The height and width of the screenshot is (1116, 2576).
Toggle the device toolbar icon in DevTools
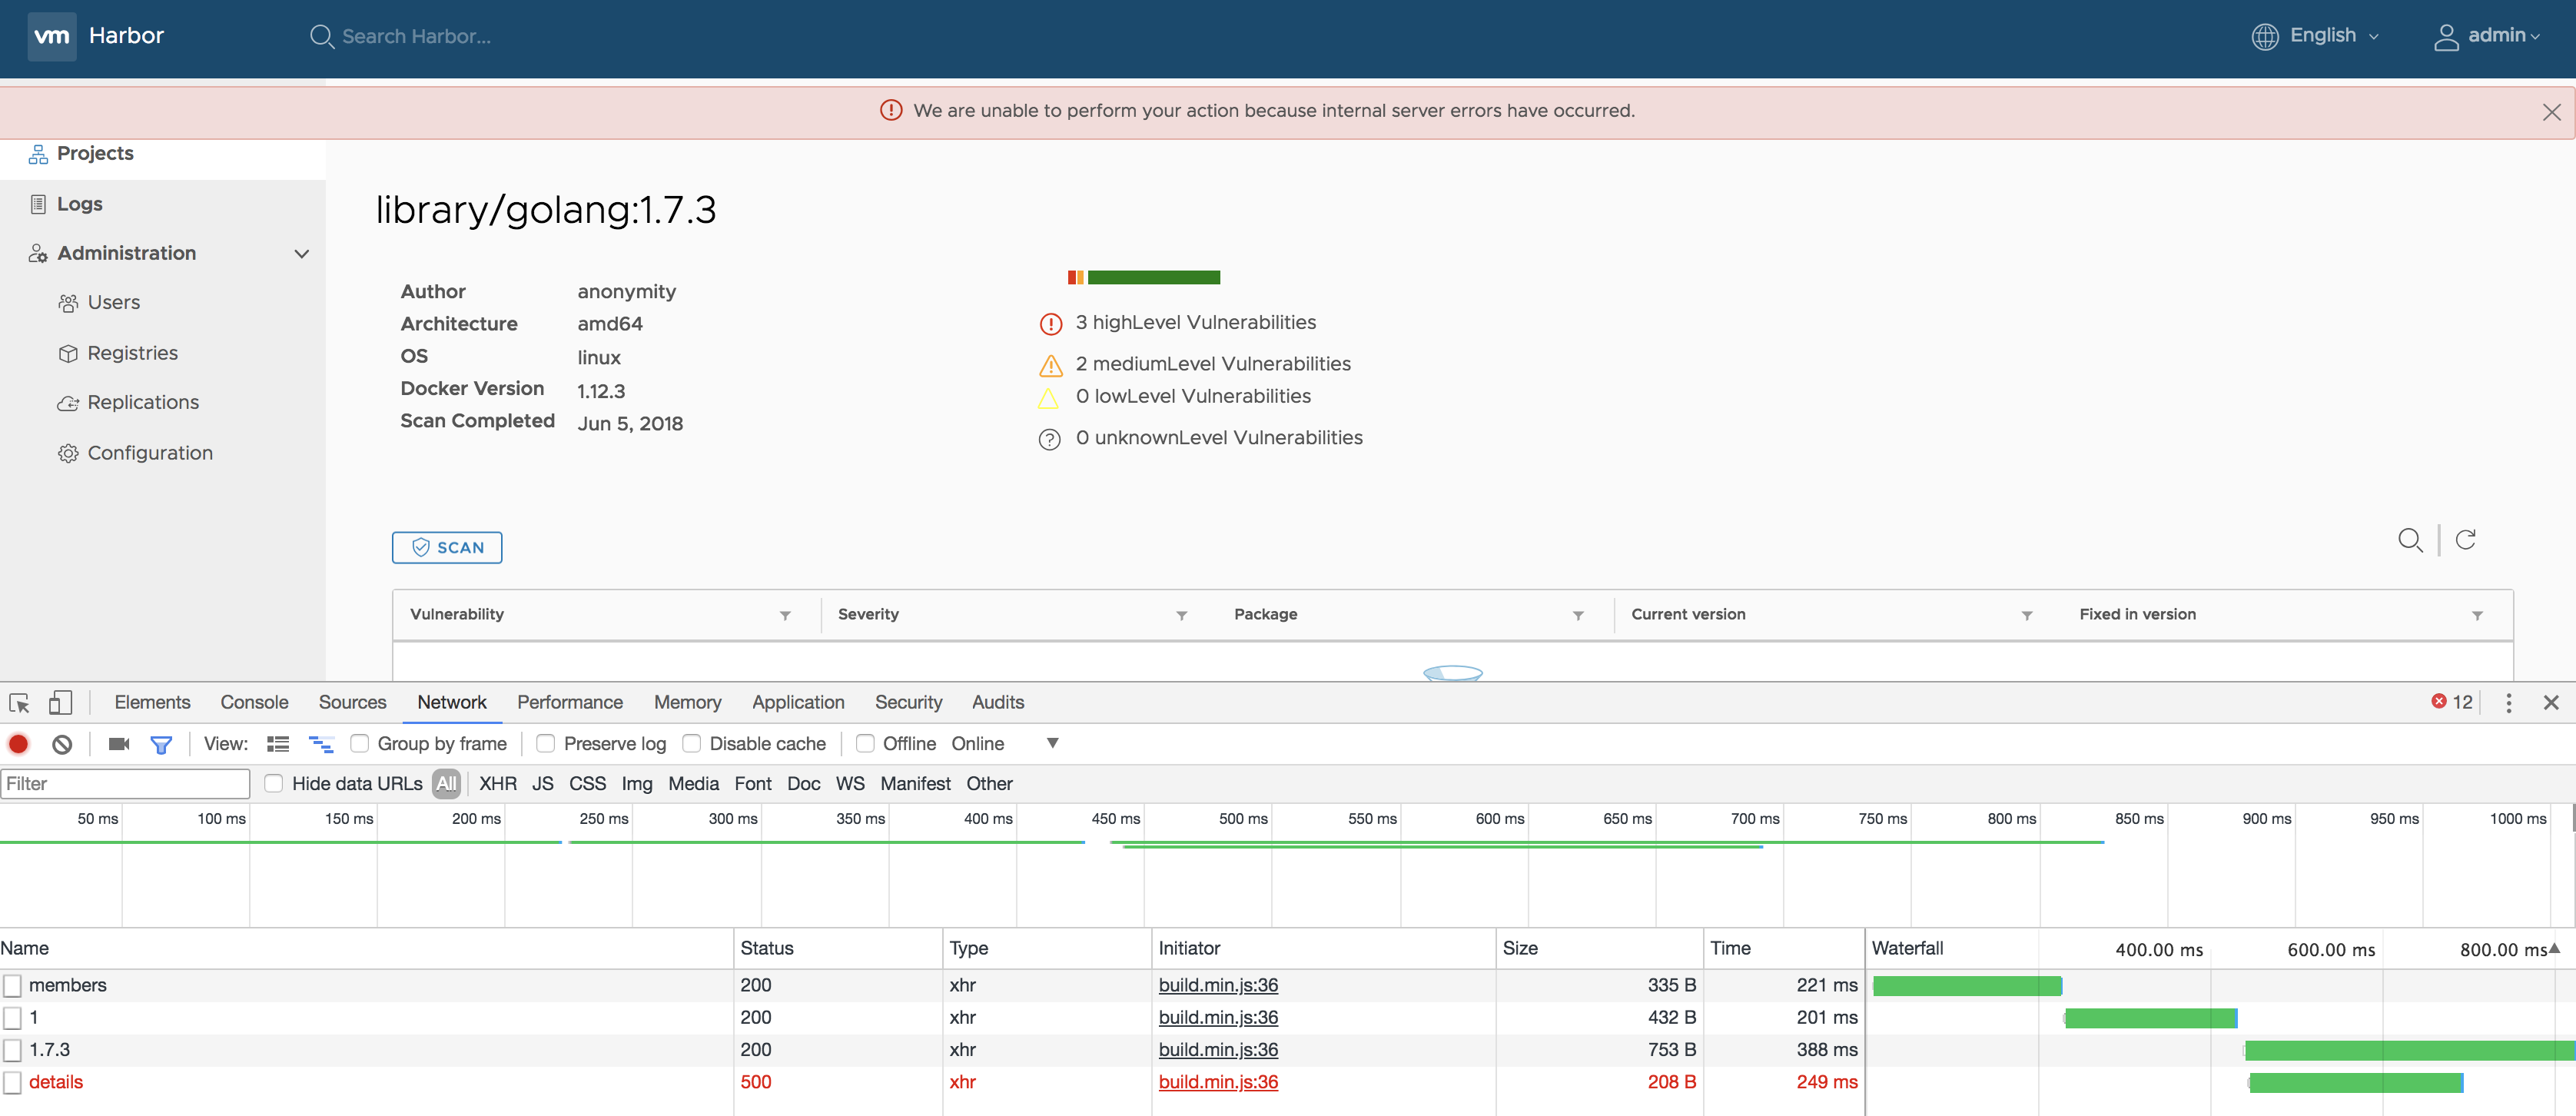60,703
